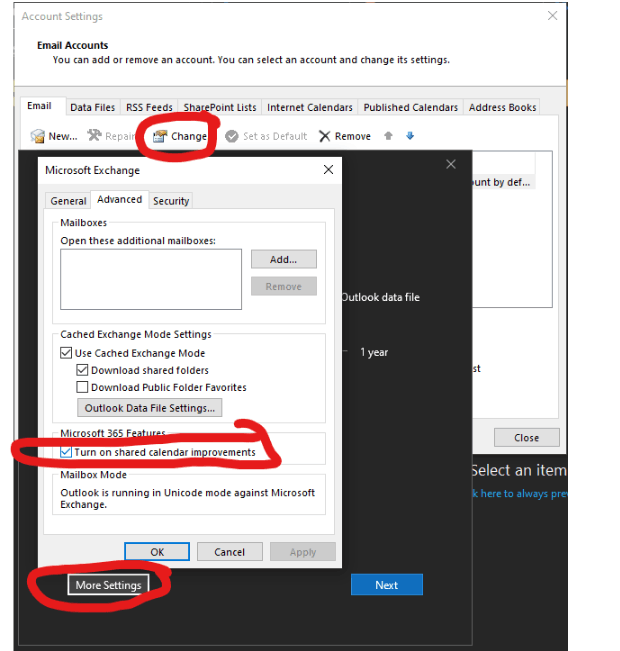
Task: Move account down with blue arrow
Action: pos(410,136)
